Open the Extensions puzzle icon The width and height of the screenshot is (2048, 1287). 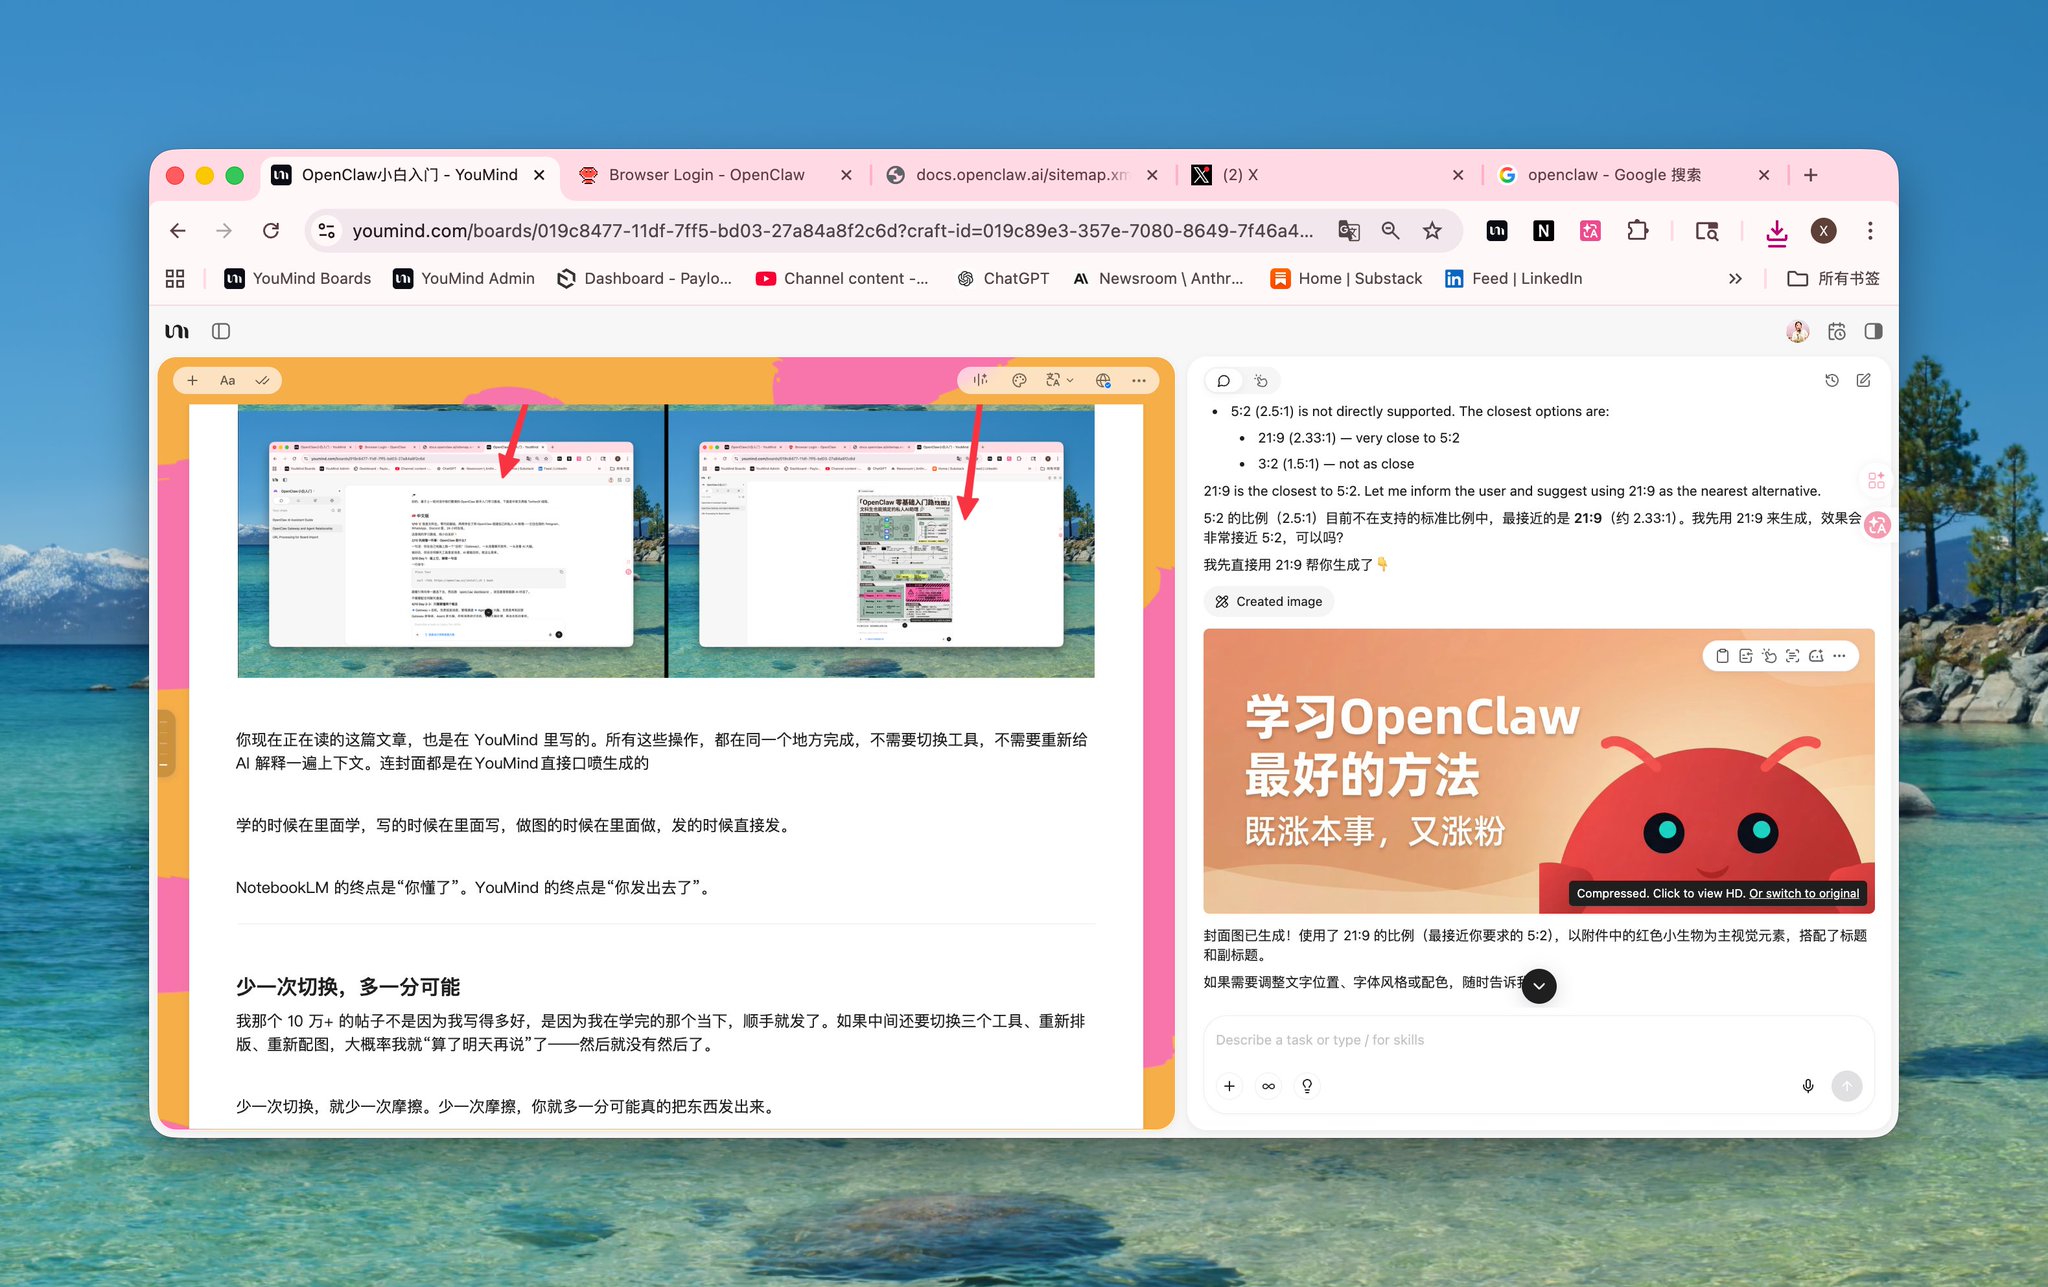[1637, 231]
